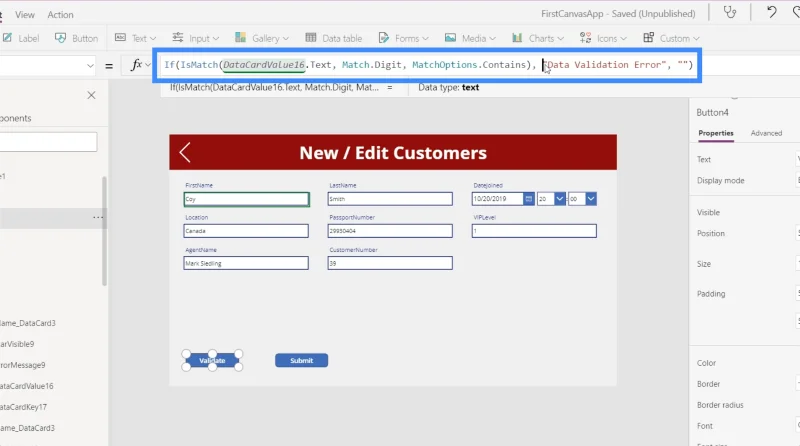Click the PassportNumber input field
Viewport: 800px width, 446px height.
coord(390,231)
